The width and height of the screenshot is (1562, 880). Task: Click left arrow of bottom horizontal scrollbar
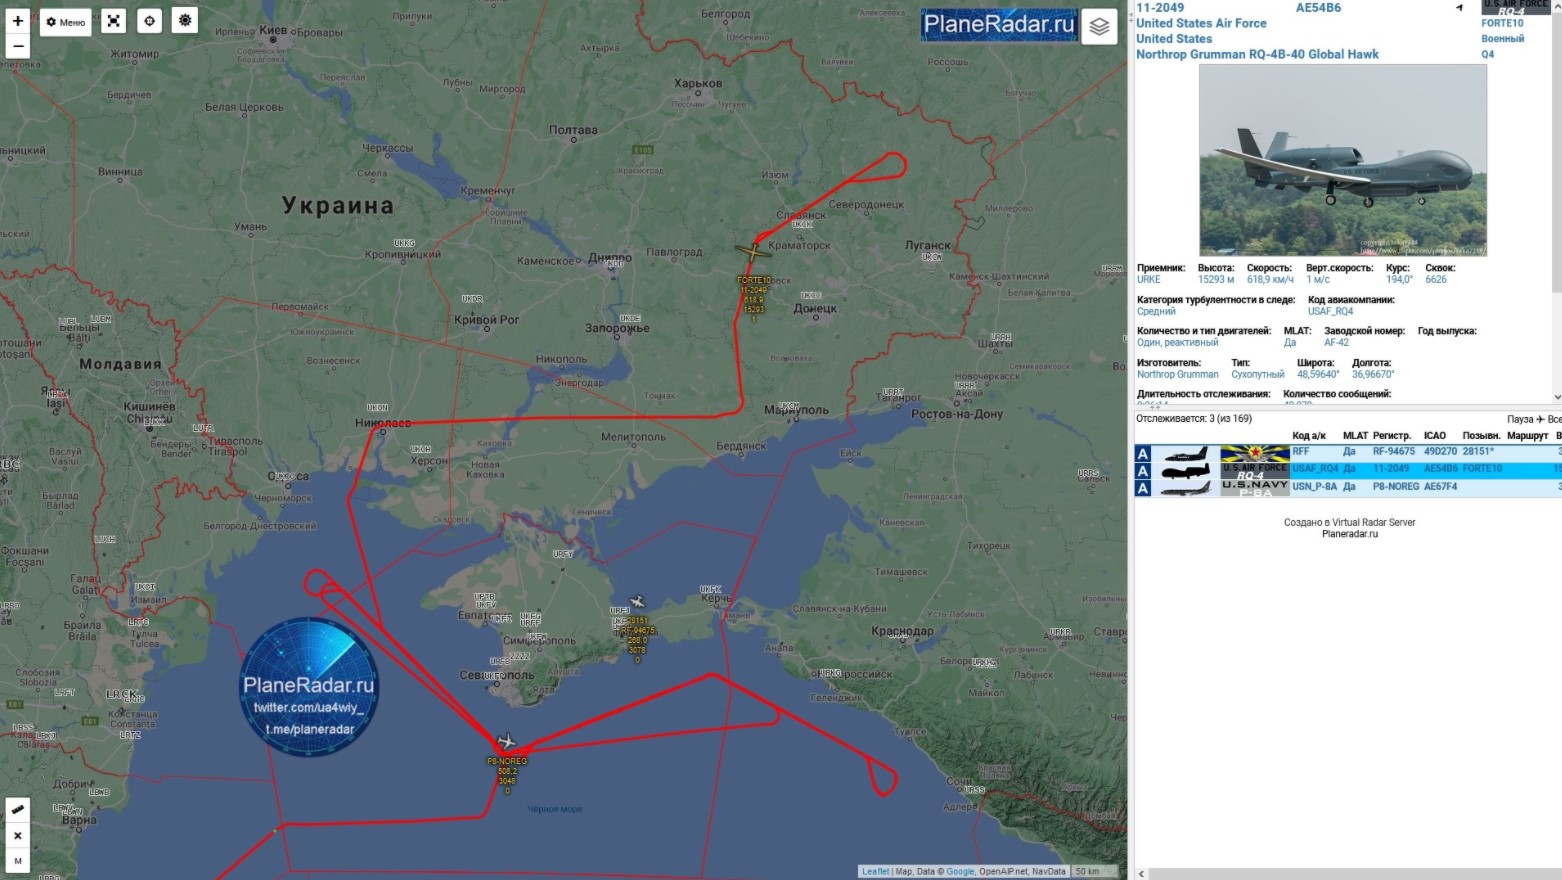(1142, 874)
